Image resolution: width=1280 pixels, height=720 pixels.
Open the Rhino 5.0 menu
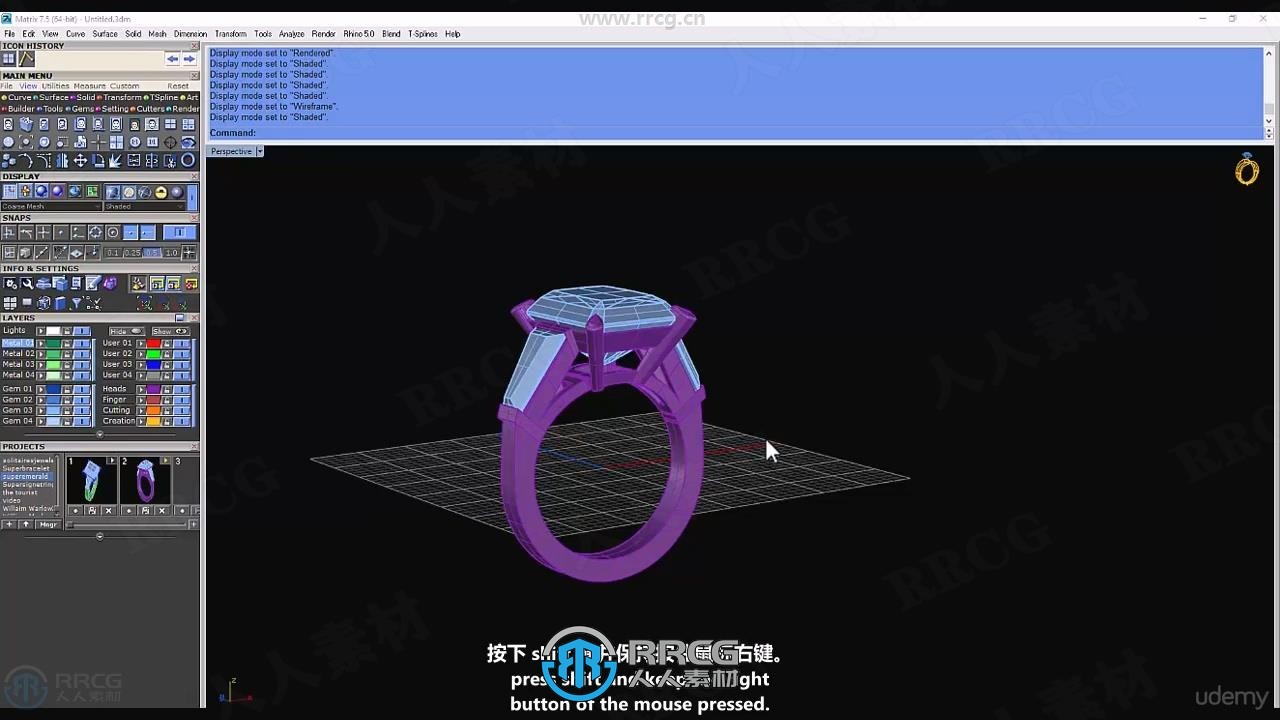[x=359, y=34]
